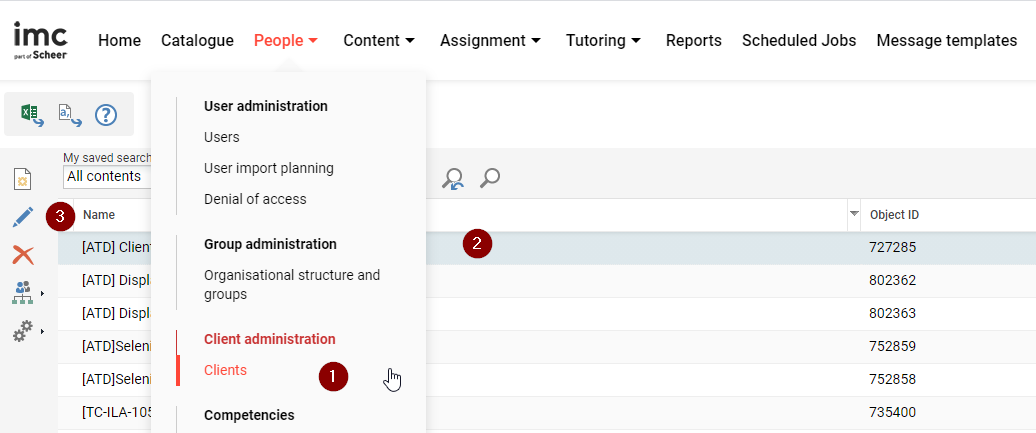Choose Users in User administration menu

coord(222,137)
